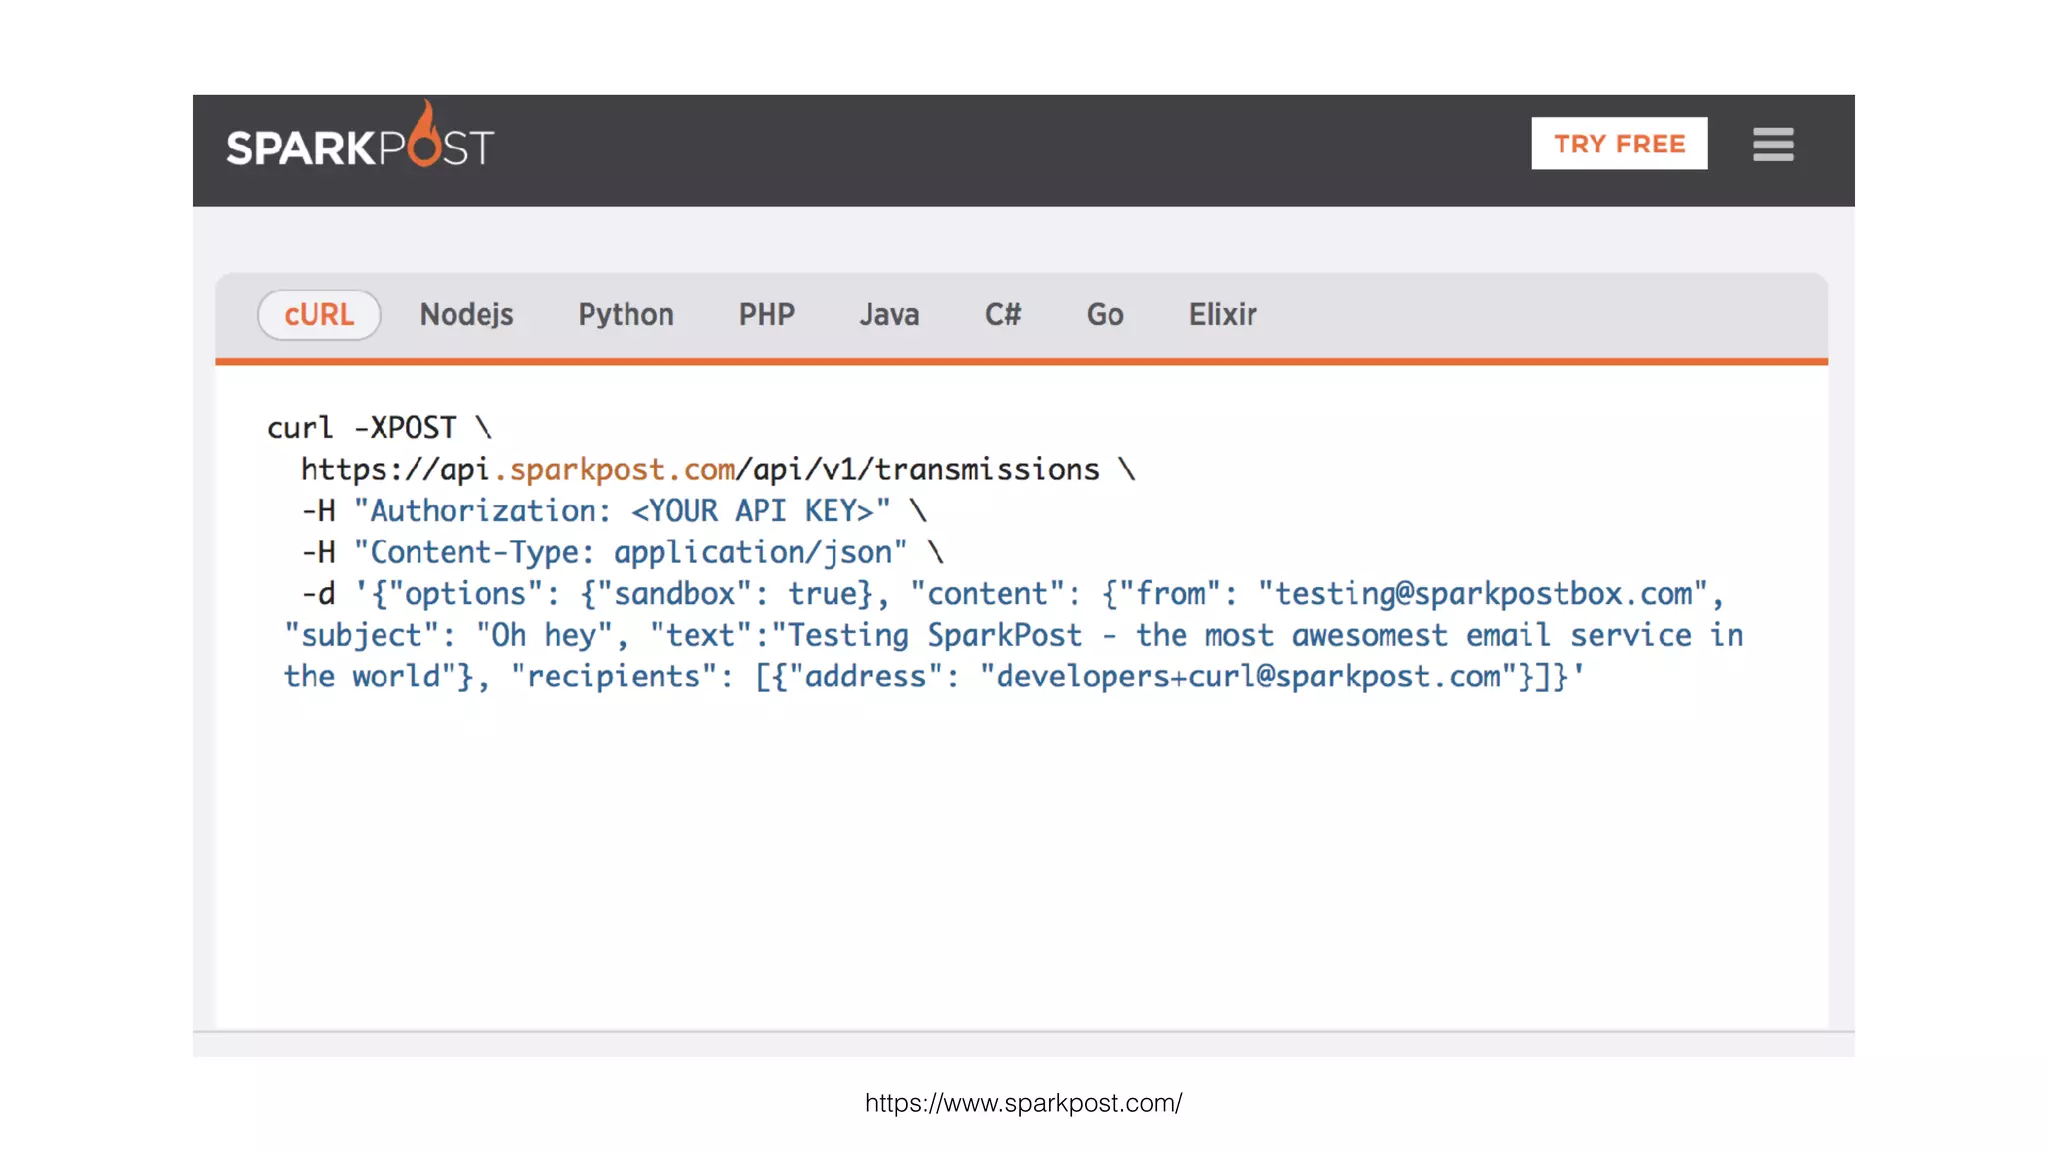Open the hamburger navigation menu
The image size is (2048, 1152).
click(1772, 144)
